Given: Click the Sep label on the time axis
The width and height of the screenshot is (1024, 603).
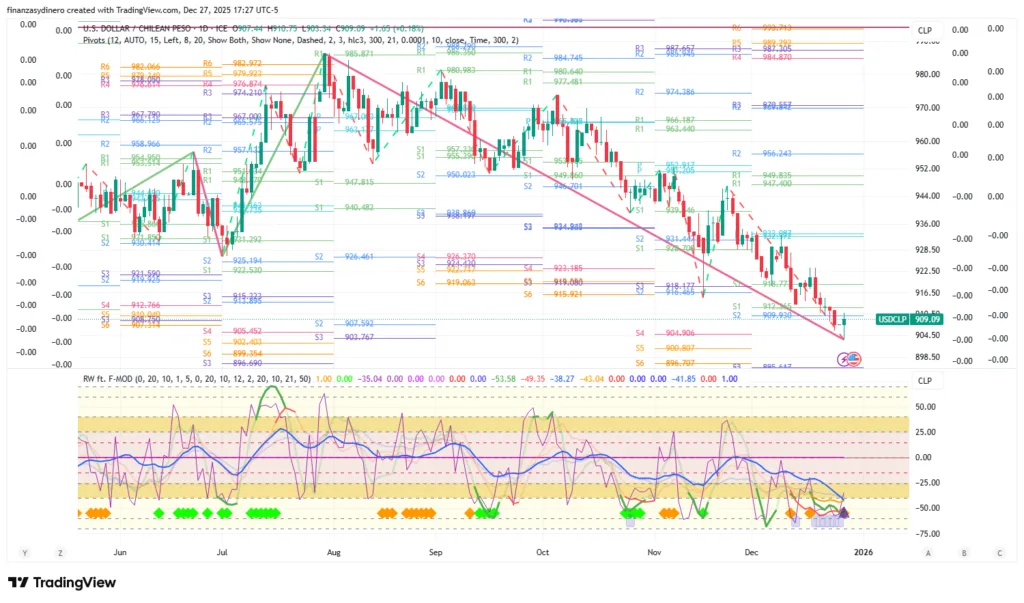Looking at the screenshot, I should (x=435, y=551).
